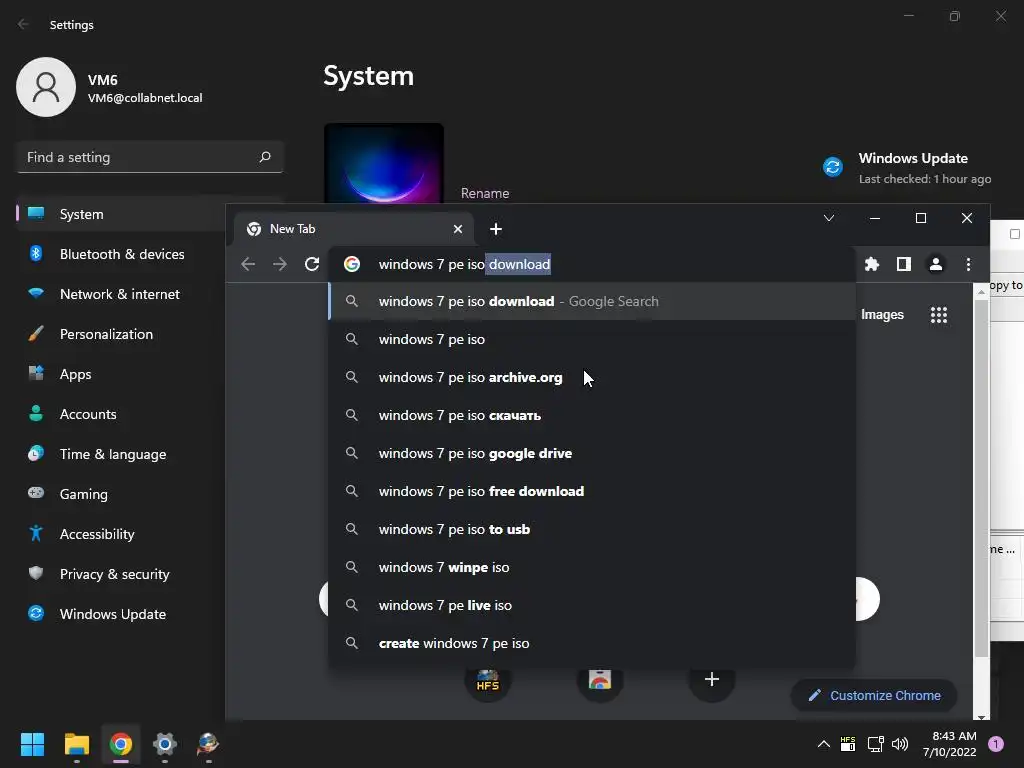Viewport: 1024px width, 768px height.
Task: Choose suggestion 'windows 7 pe iso free download'
Action: click(592, 490)
